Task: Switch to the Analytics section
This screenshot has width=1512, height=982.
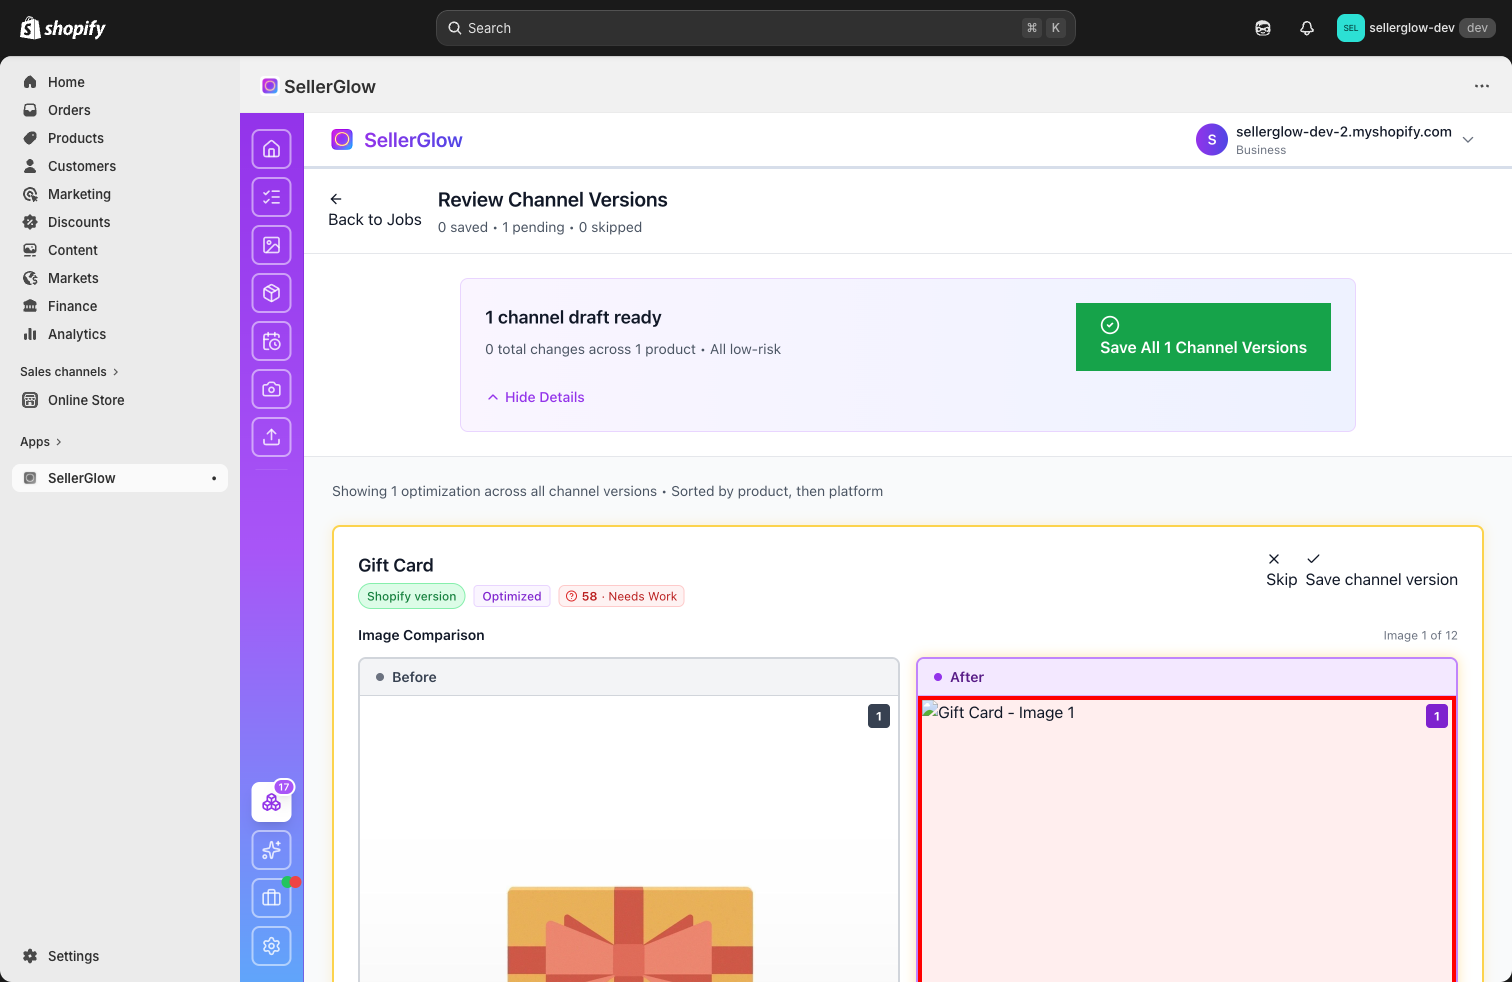Action: tap(76, 334)
